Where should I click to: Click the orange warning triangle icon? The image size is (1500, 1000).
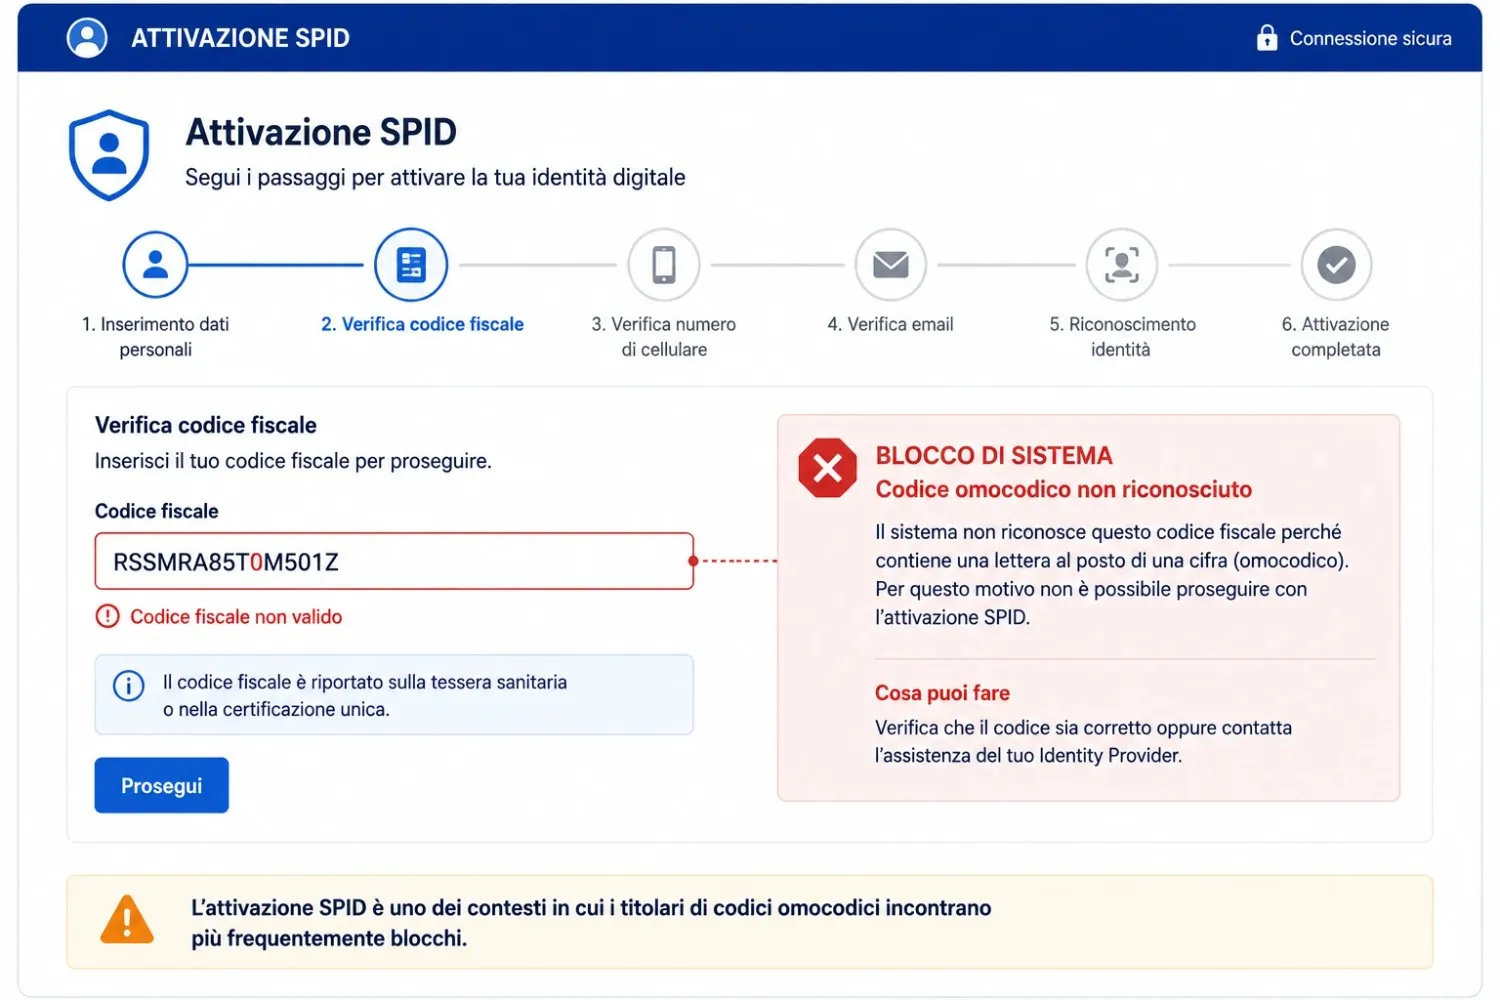(x=127, y=920)
